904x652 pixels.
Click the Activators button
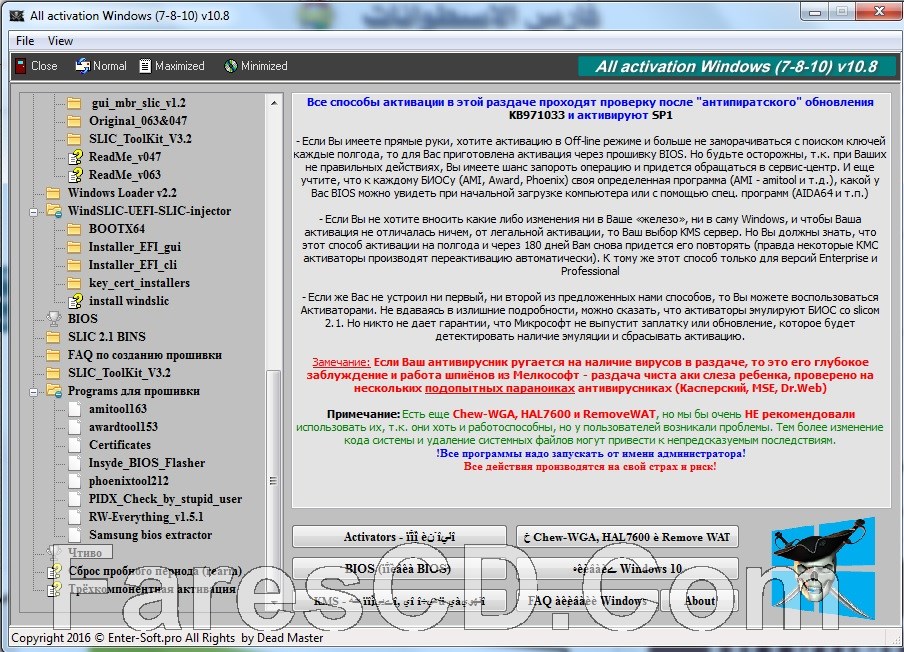(399, 537)
